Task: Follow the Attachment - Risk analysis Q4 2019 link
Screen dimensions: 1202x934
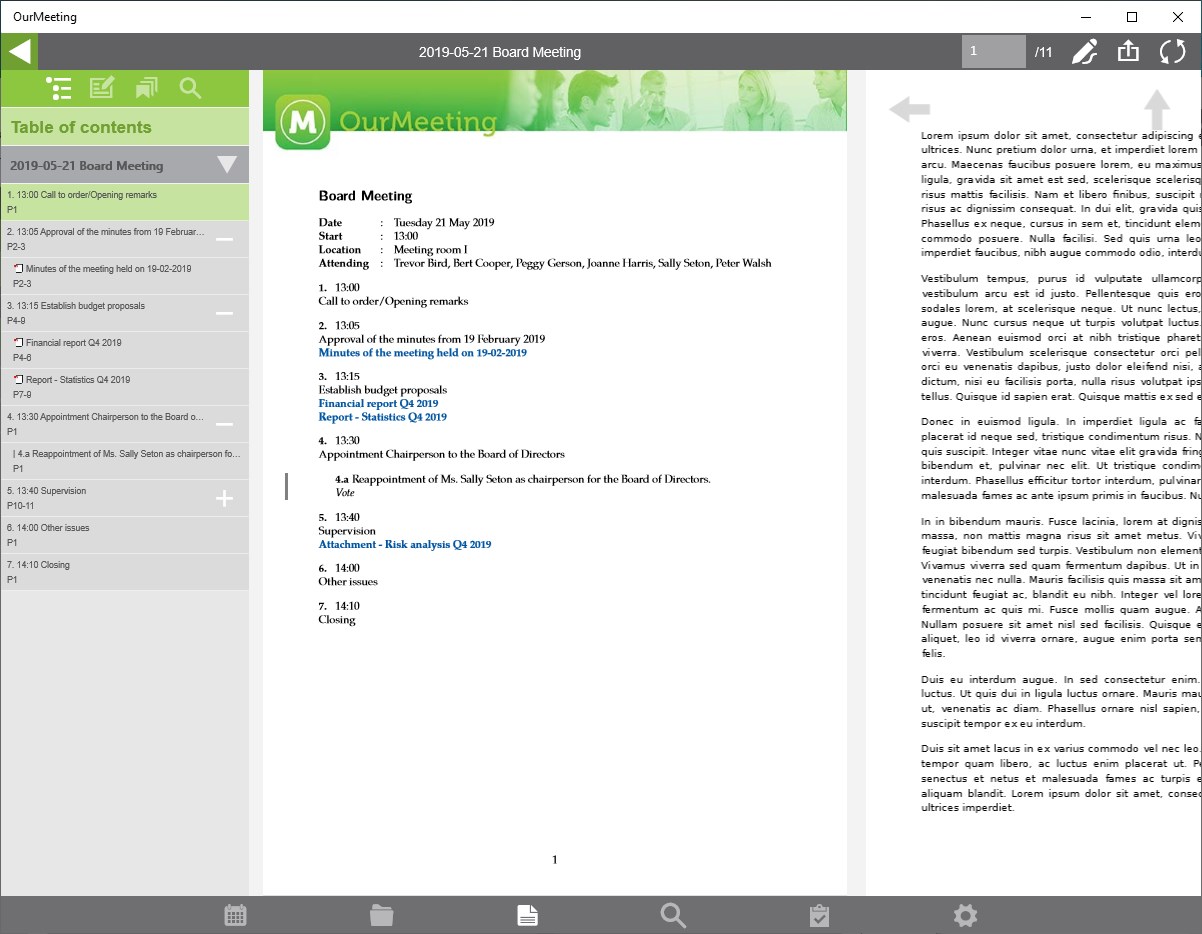Action: tap(405, 545)
